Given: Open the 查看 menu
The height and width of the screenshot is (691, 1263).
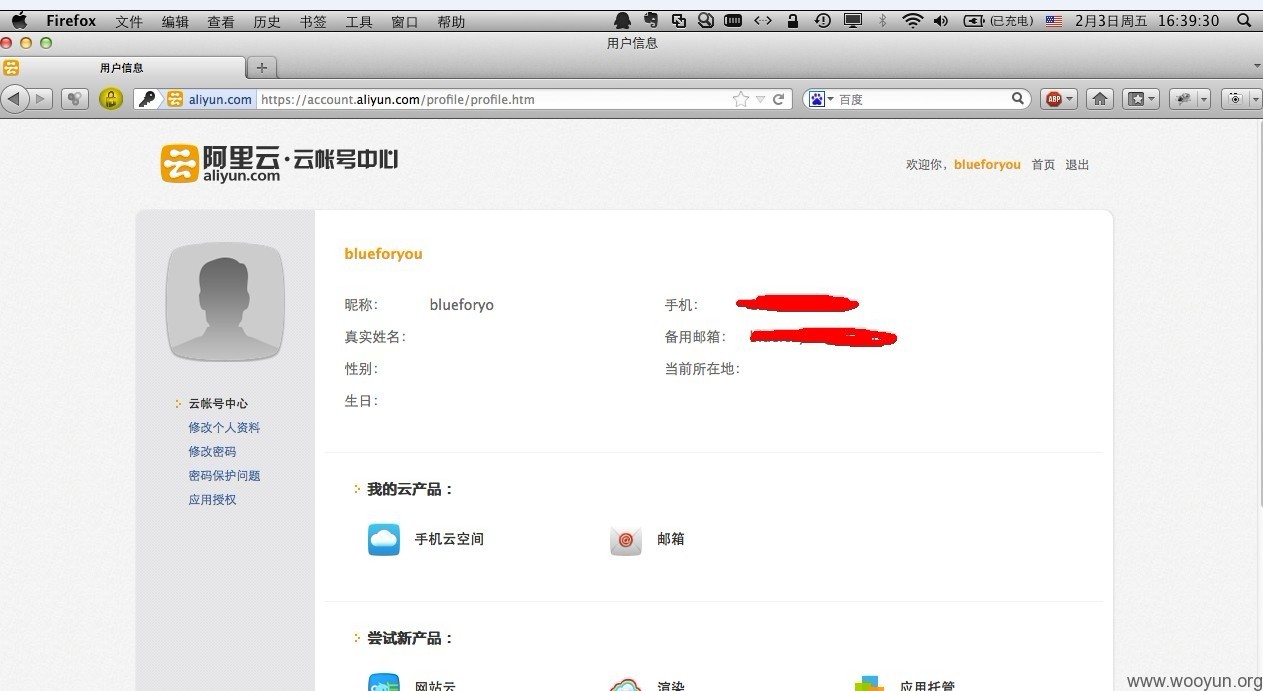Looking at the screenshot, I should click(x=221, y=21).
